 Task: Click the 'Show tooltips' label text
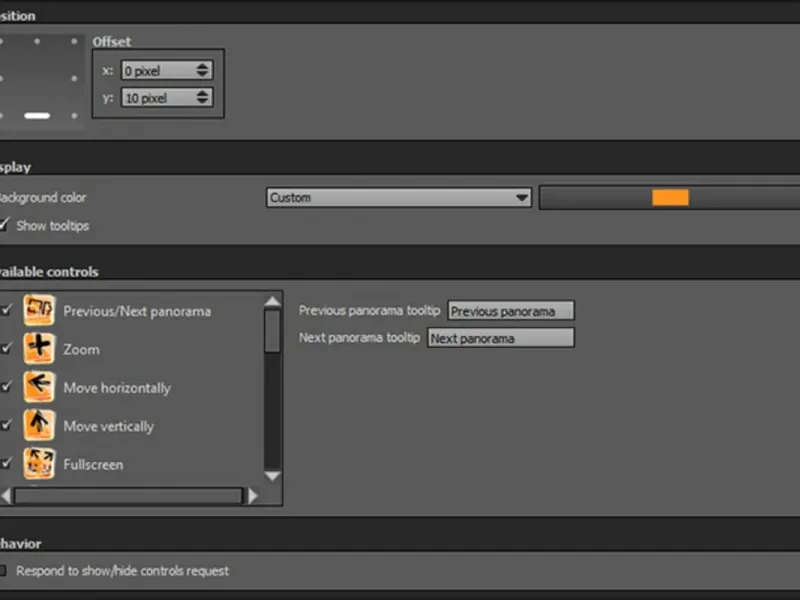point(53,226)
